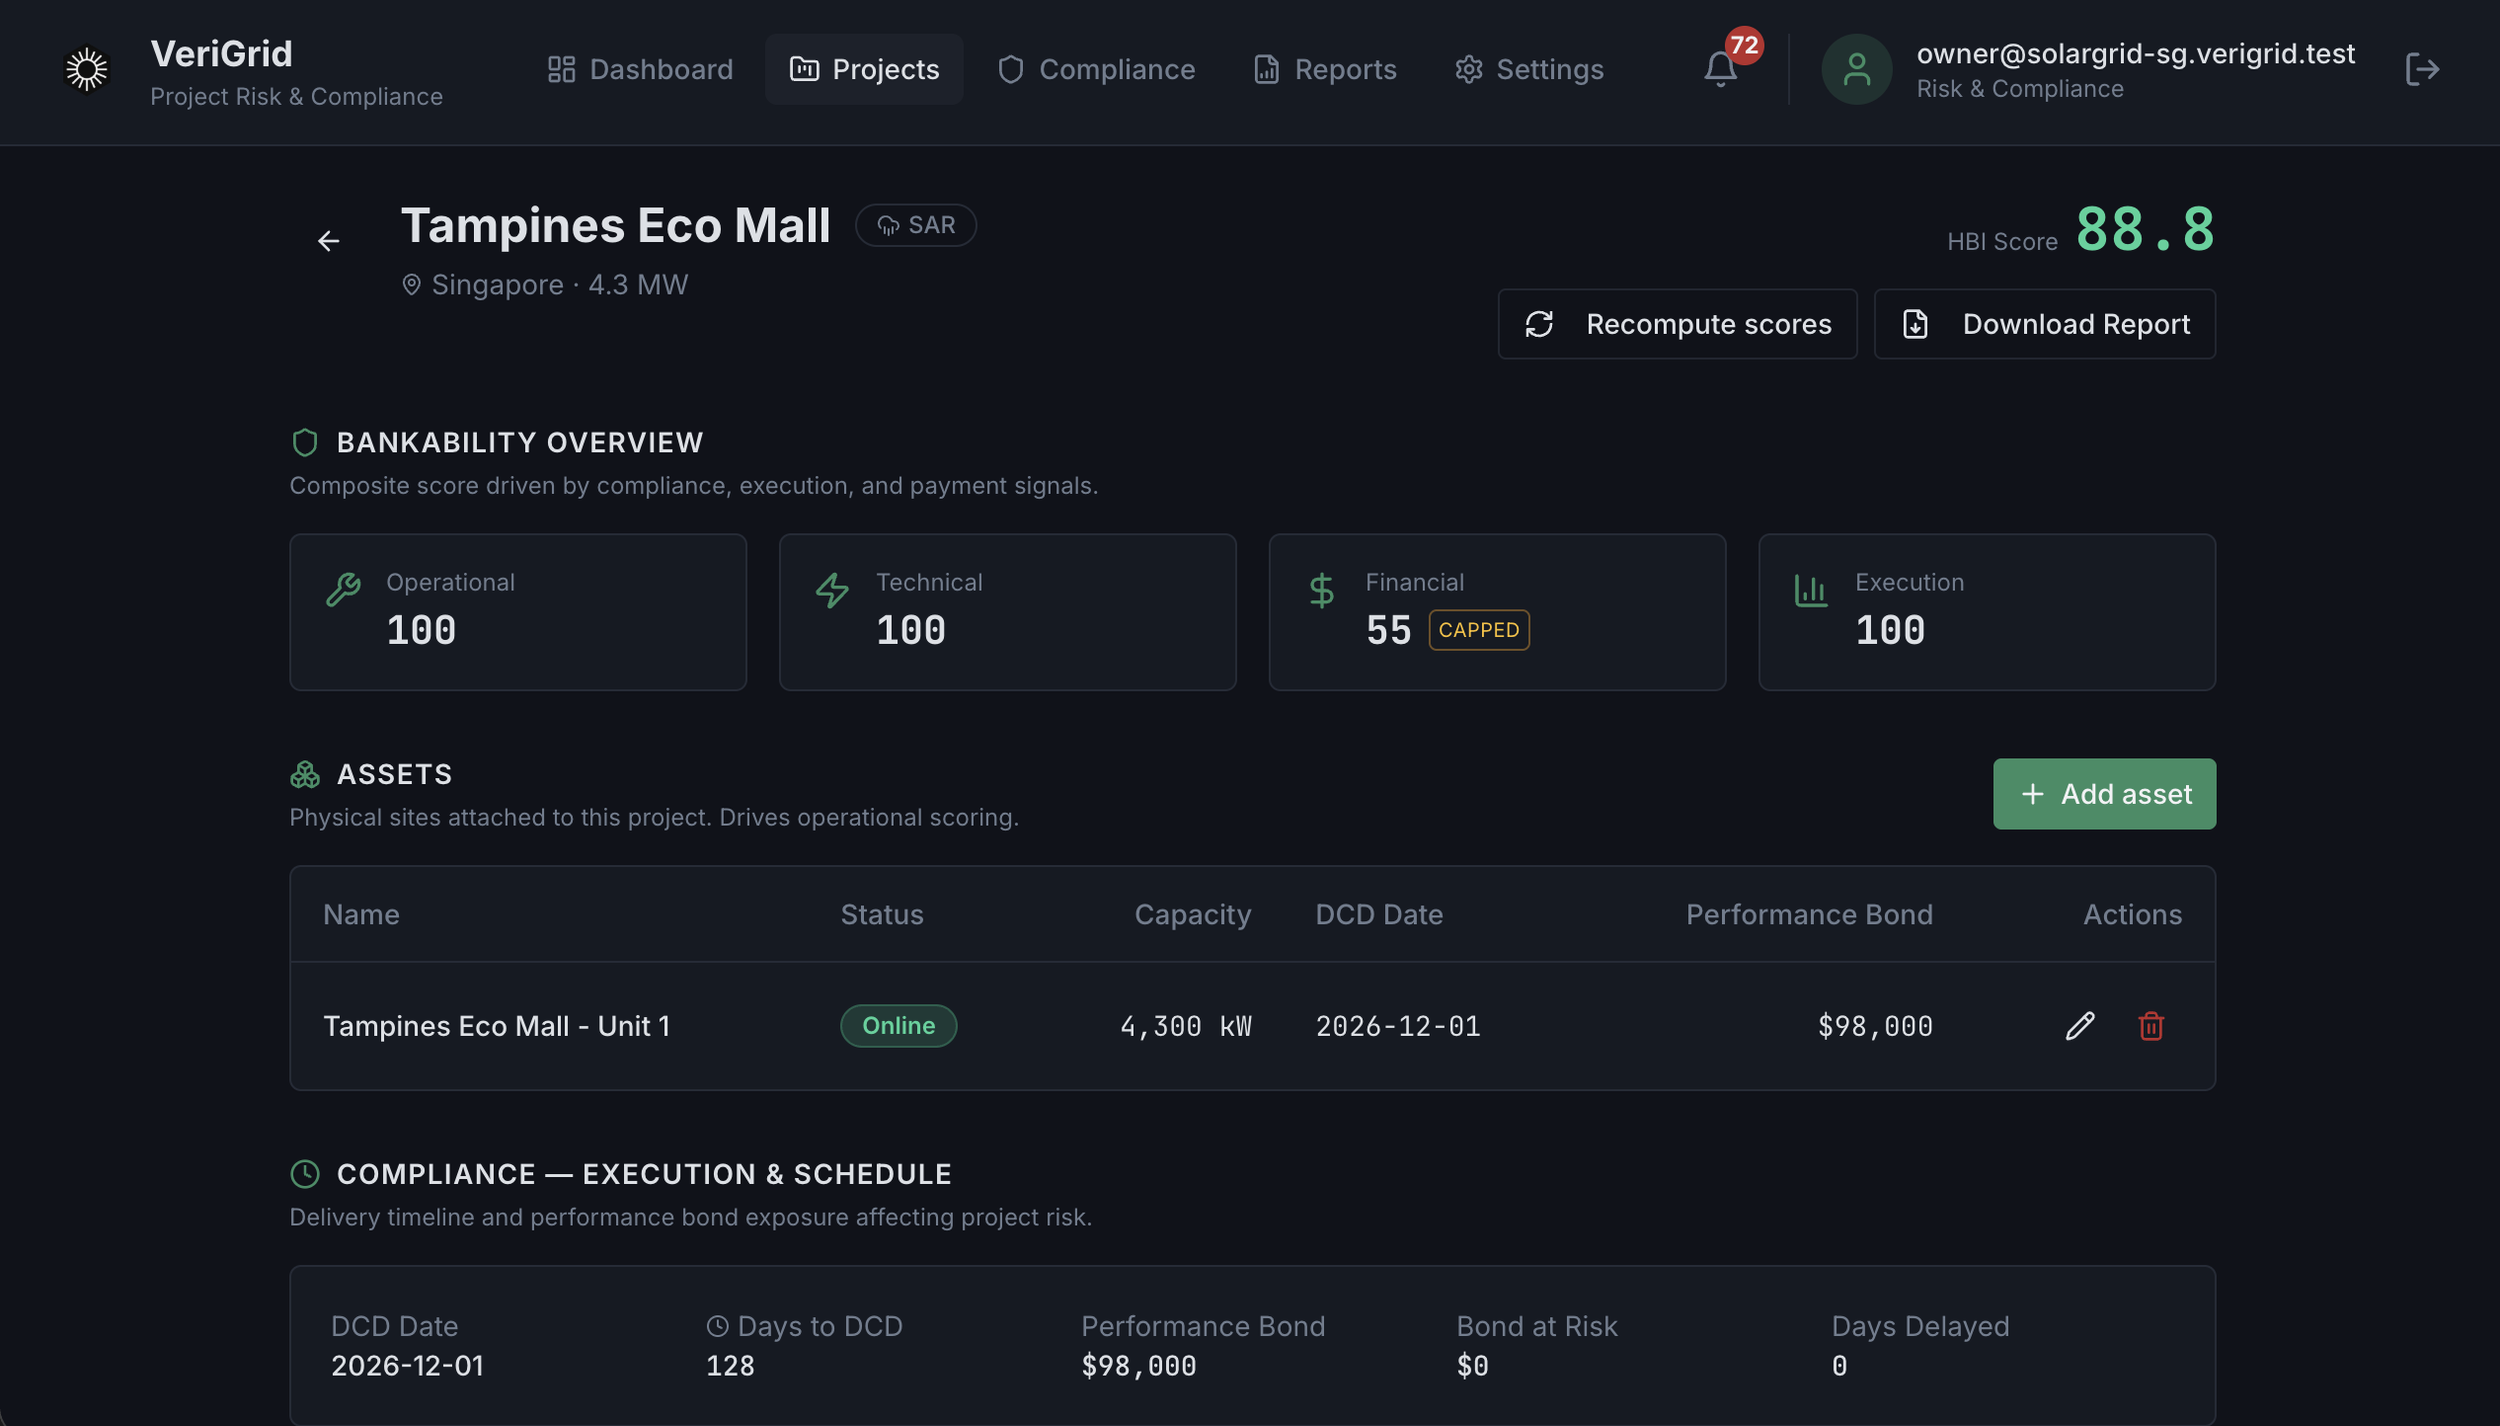The height and width of the screenshot is (1426, 2500).
Task: Select the Execution score card
Action: [1986, 612]
